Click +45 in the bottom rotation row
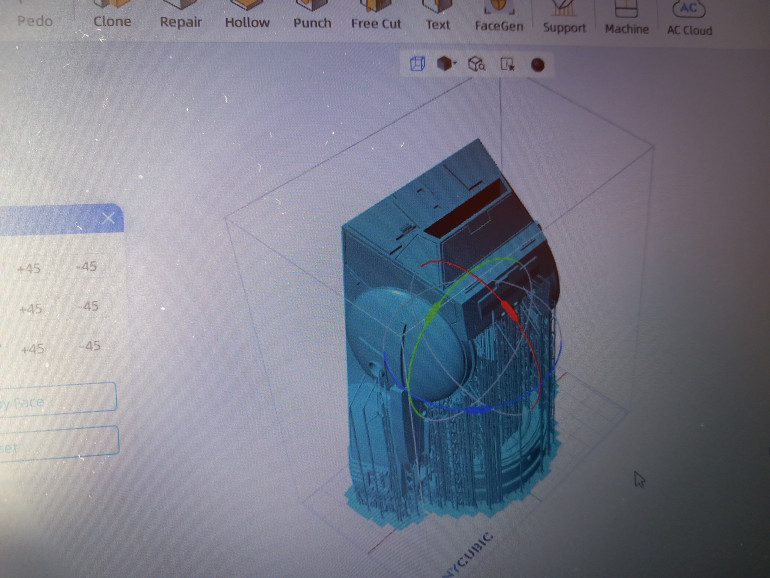The width and height of the screenshot is (770, 578). point(32,349)
